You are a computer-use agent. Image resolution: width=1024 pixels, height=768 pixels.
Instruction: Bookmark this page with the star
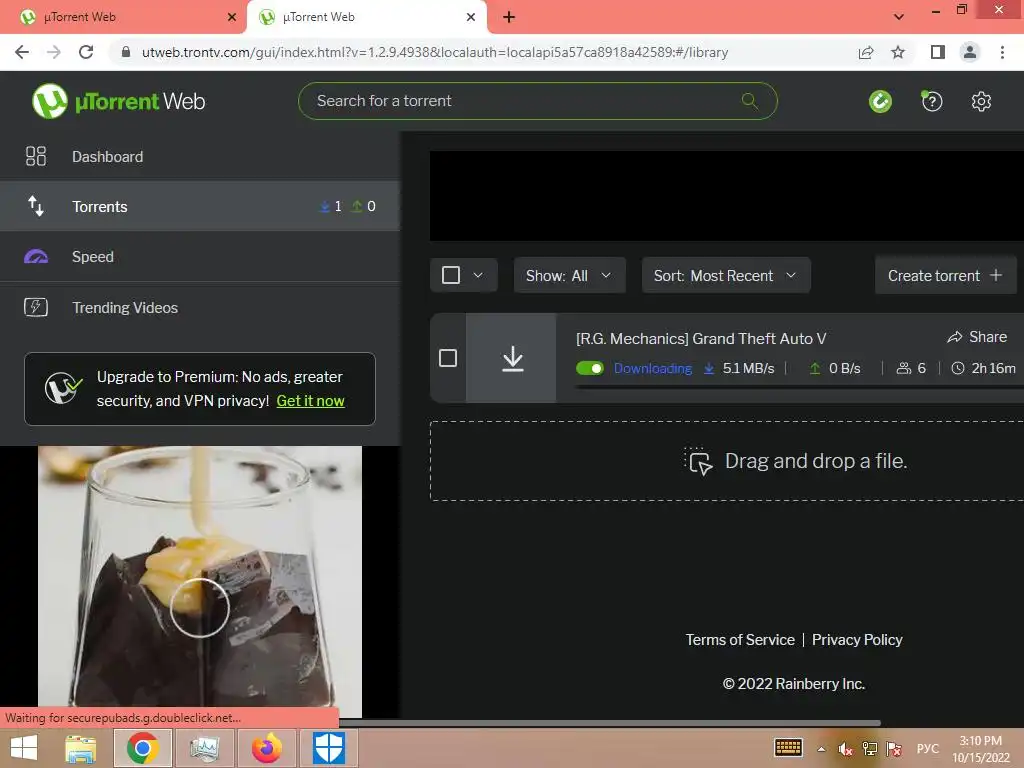click(x=898, y=52)
